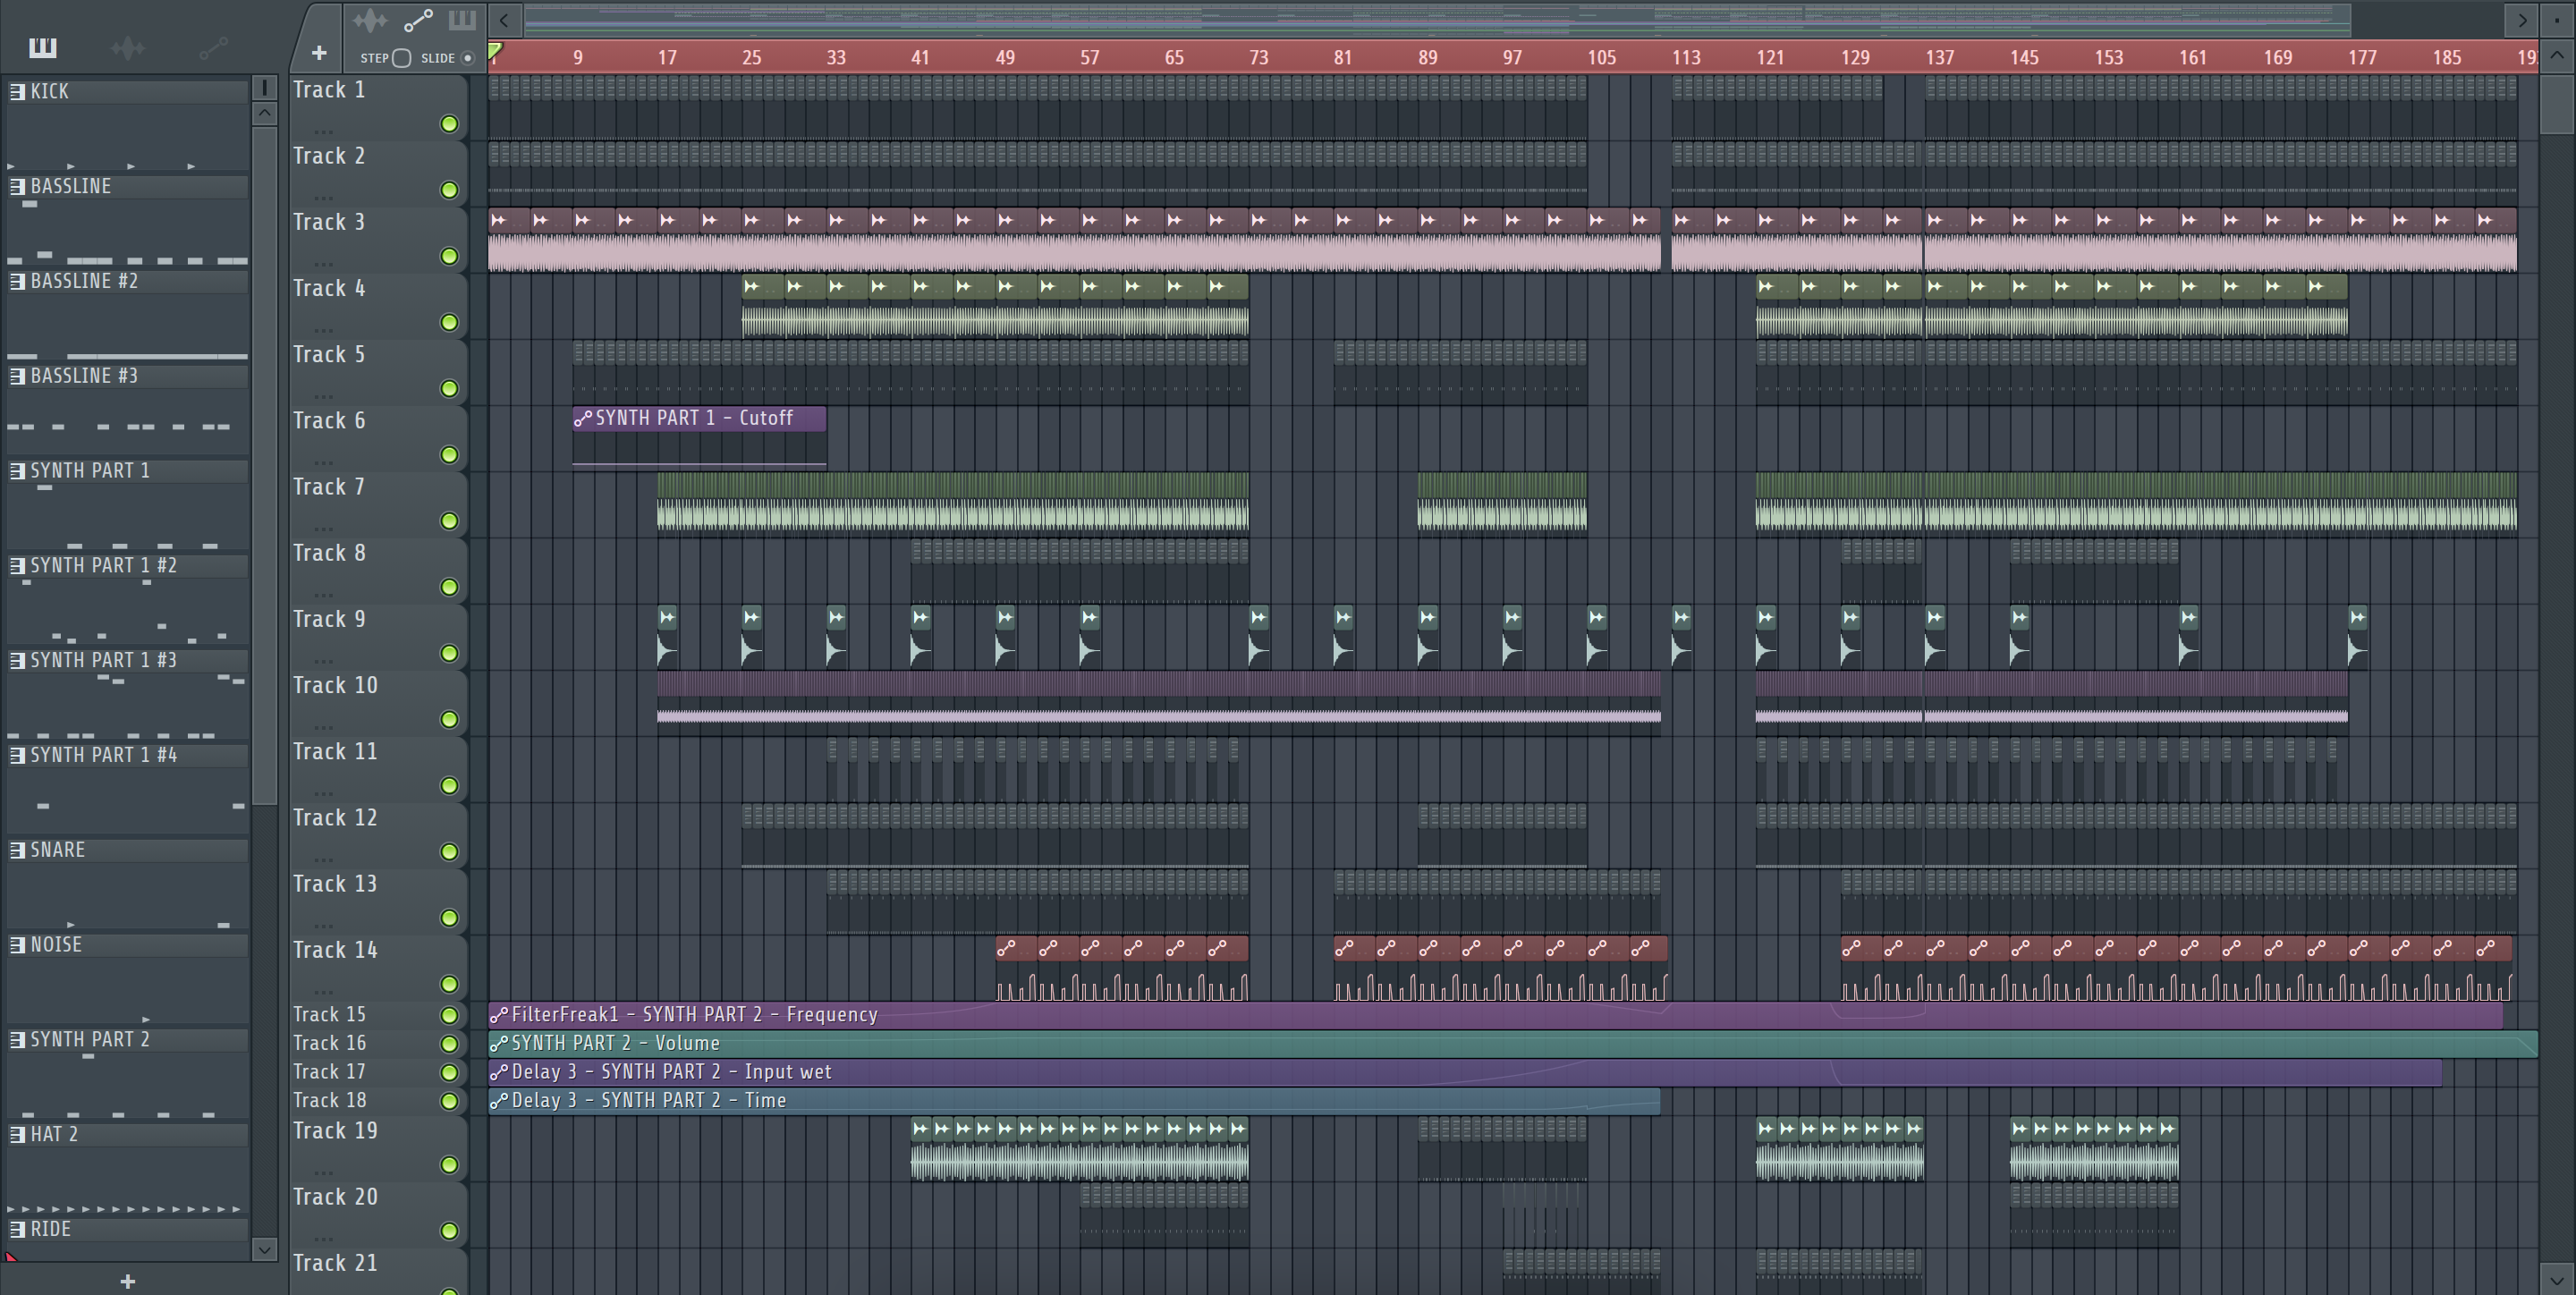This screenshot has height=1295, width=2576.
Task: Open Track 10 options dots
Action: point(322,727)
